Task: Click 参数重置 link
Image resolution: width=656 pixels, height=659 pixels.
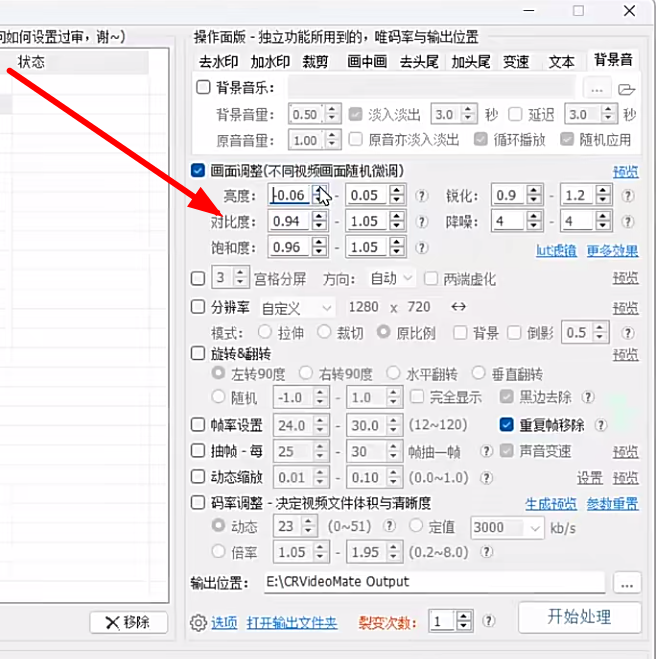Action: 613,503
